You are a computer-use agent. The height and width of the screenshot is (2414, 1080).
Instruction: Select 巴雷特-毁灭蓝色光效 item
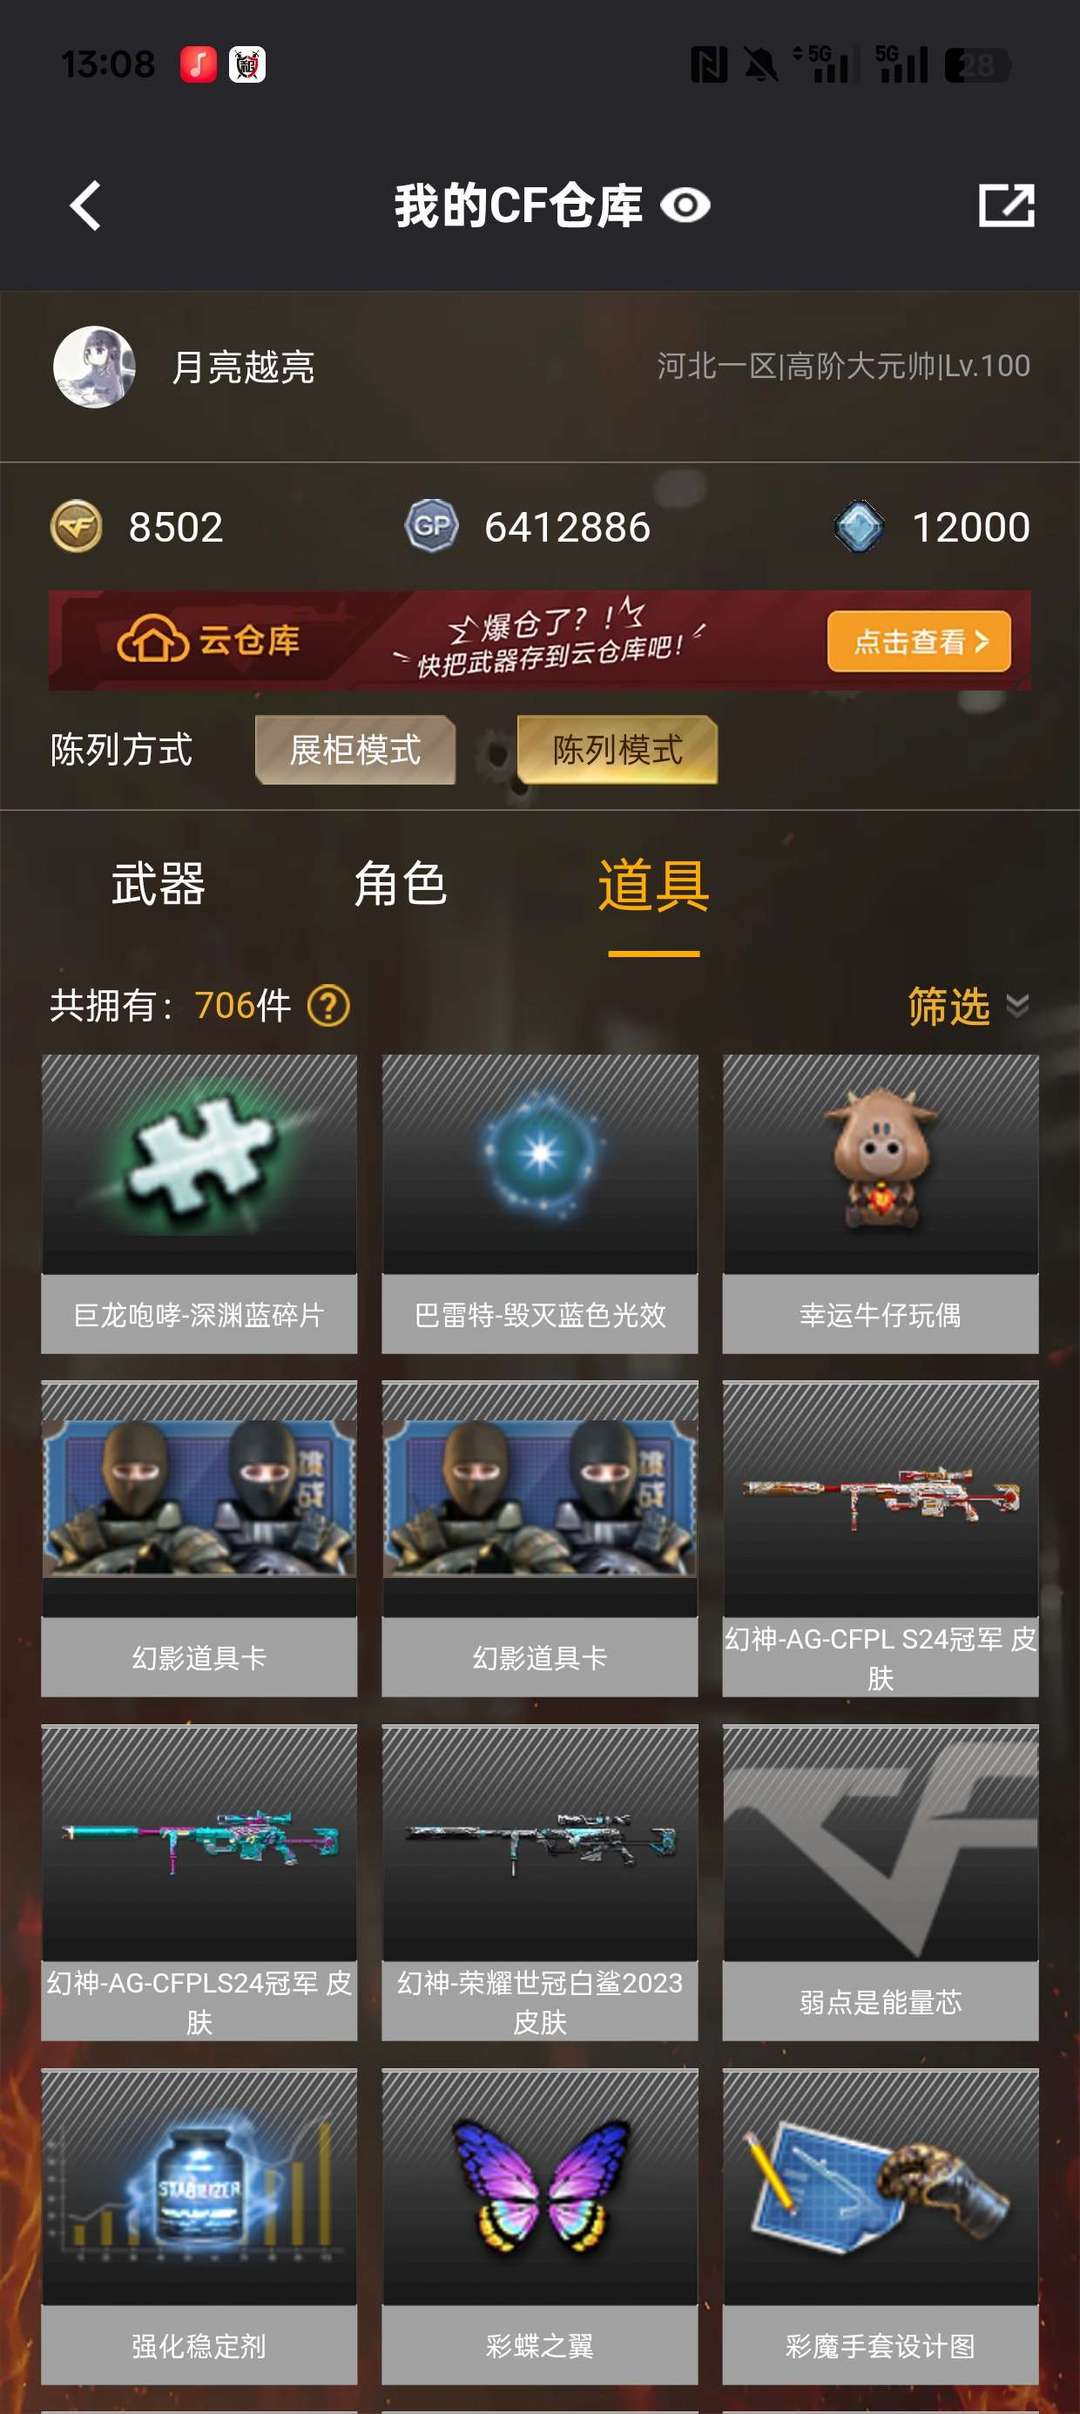click(x=540, y=1204)
